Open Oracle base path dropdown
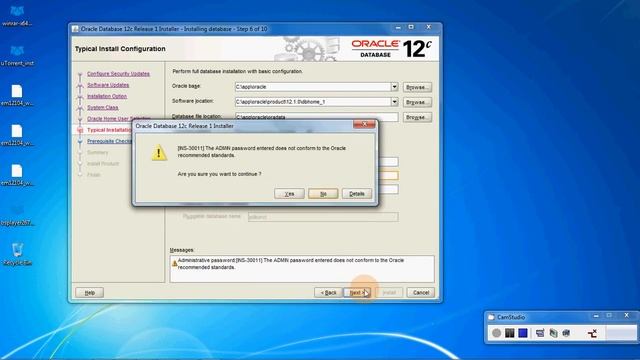Screen dimensions: 640x360 point(394,87)
